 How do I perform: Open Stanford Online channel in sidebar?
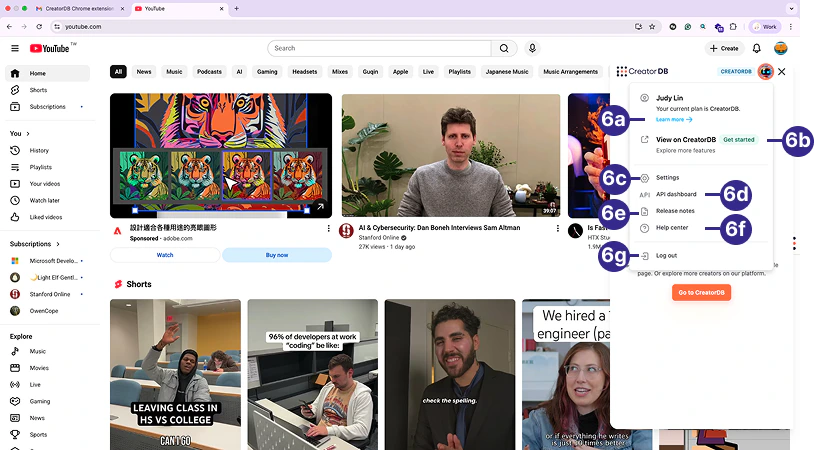coord(47,294)
